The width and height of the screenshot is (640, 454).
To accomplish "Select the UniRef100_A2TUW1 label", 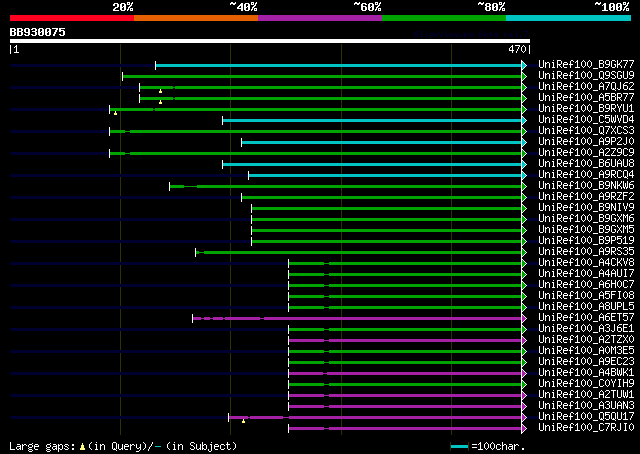I will (x=586, y=395).
